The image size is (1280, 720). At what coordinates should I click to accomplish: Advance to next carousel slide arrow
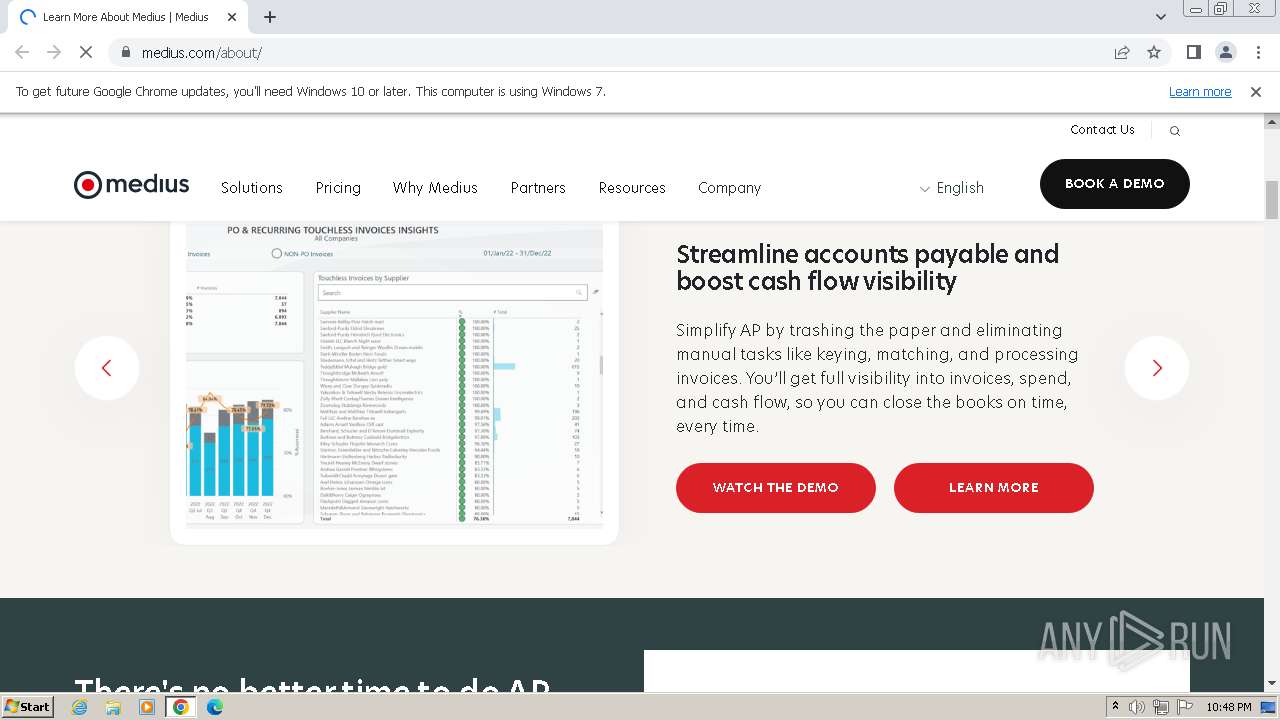point(1157,368)
